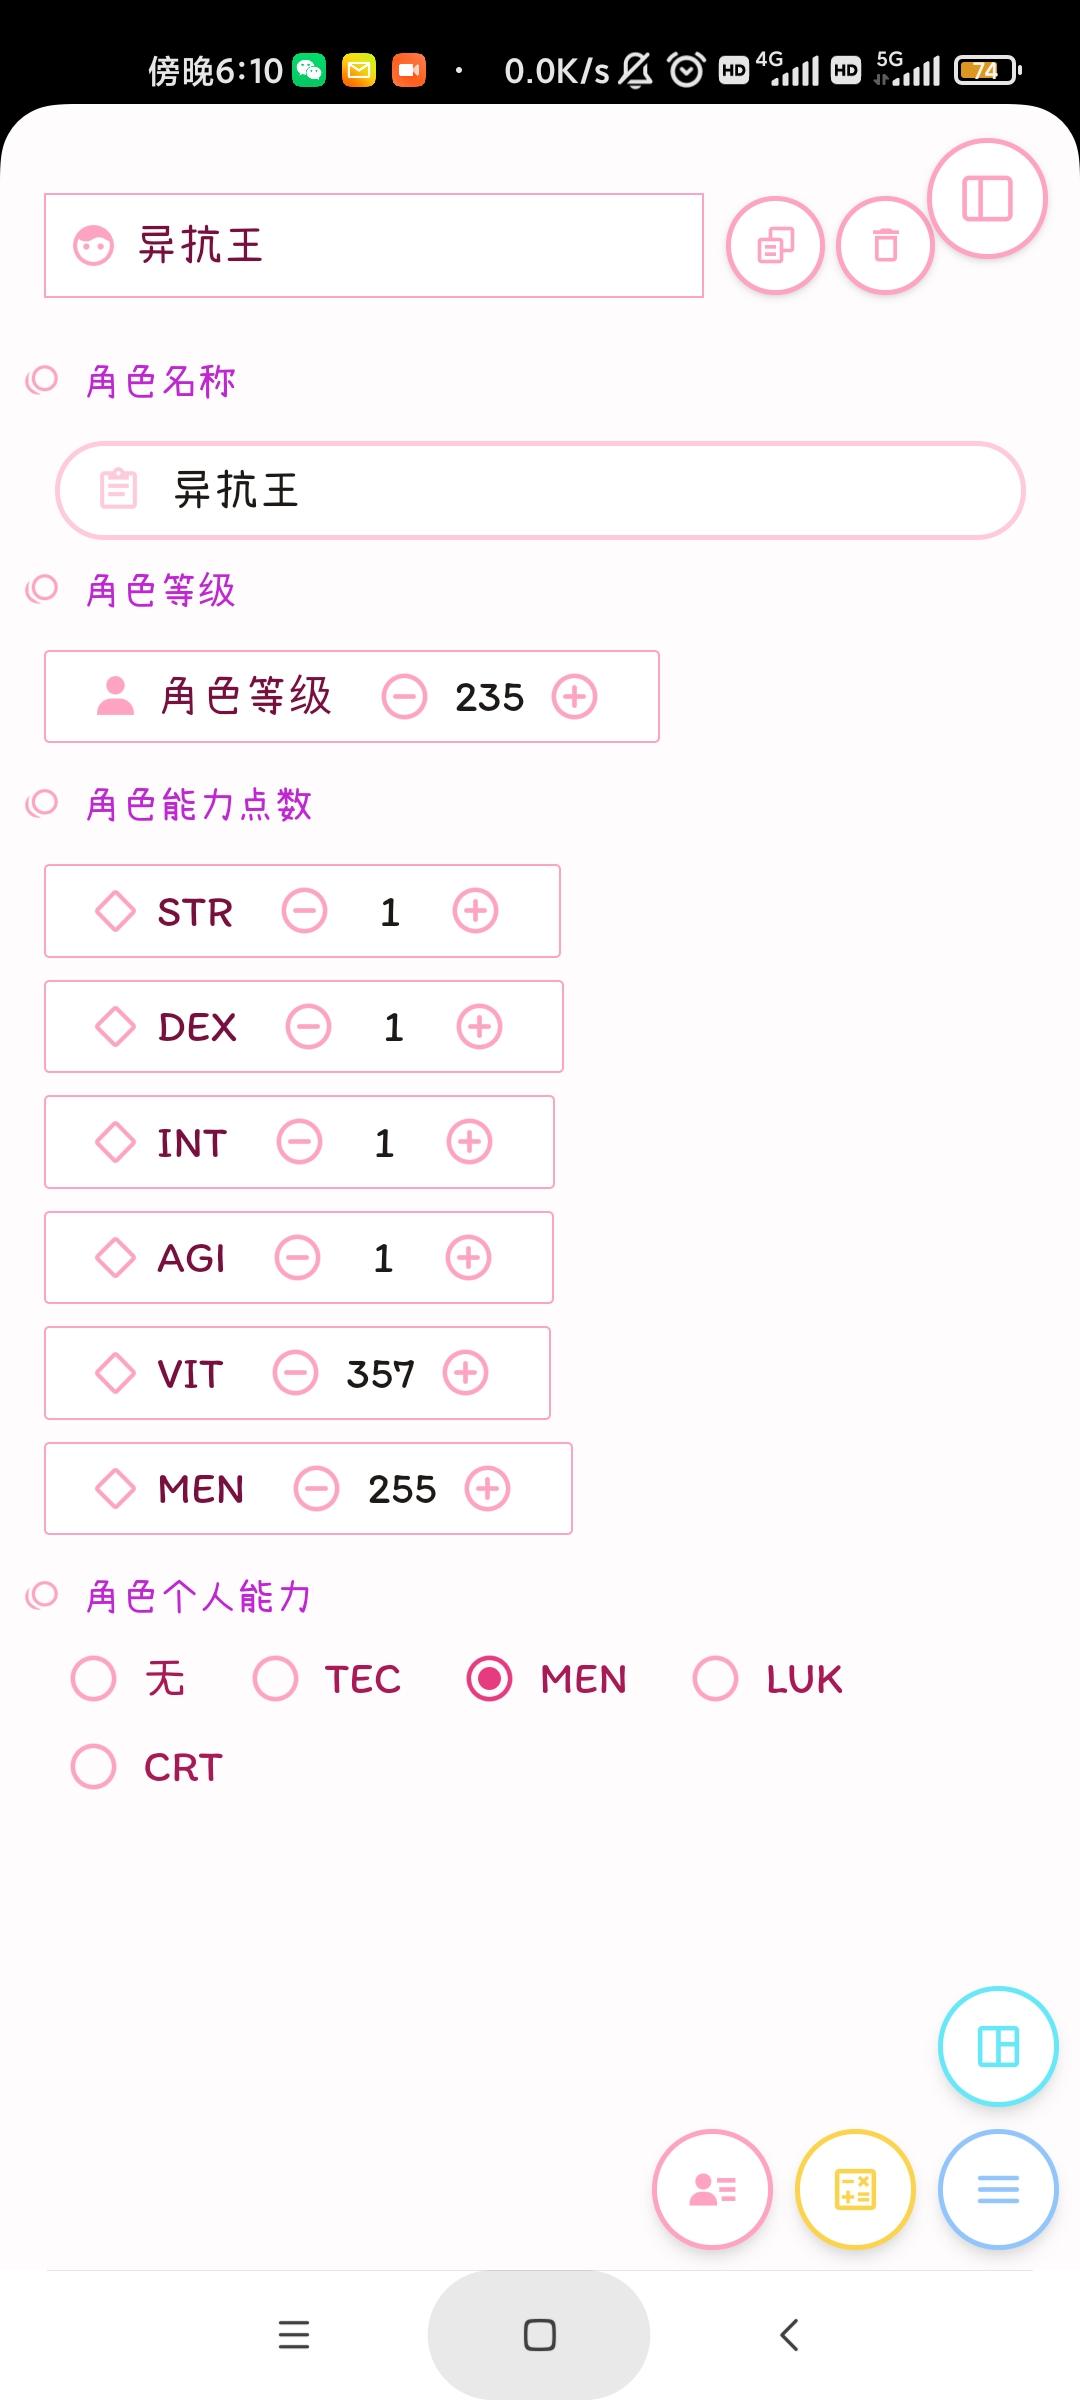Open the 异抗王 character selector box
1080x2400 pixels.
coord(373,246)
